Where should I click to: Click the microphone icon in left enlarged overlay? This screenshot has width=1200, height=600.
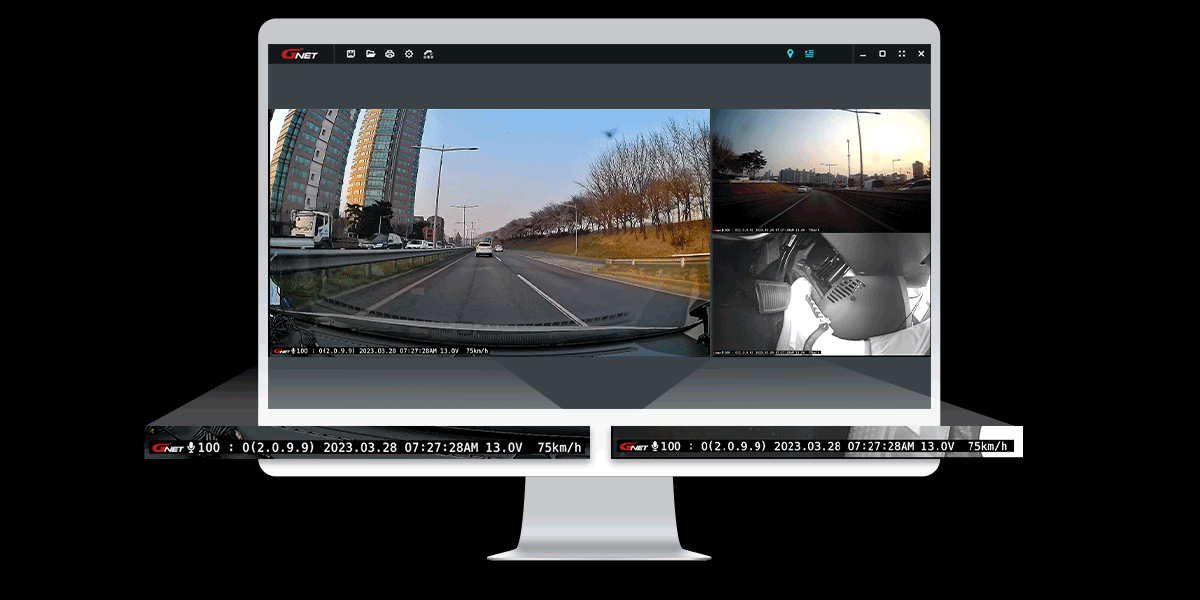191,447
